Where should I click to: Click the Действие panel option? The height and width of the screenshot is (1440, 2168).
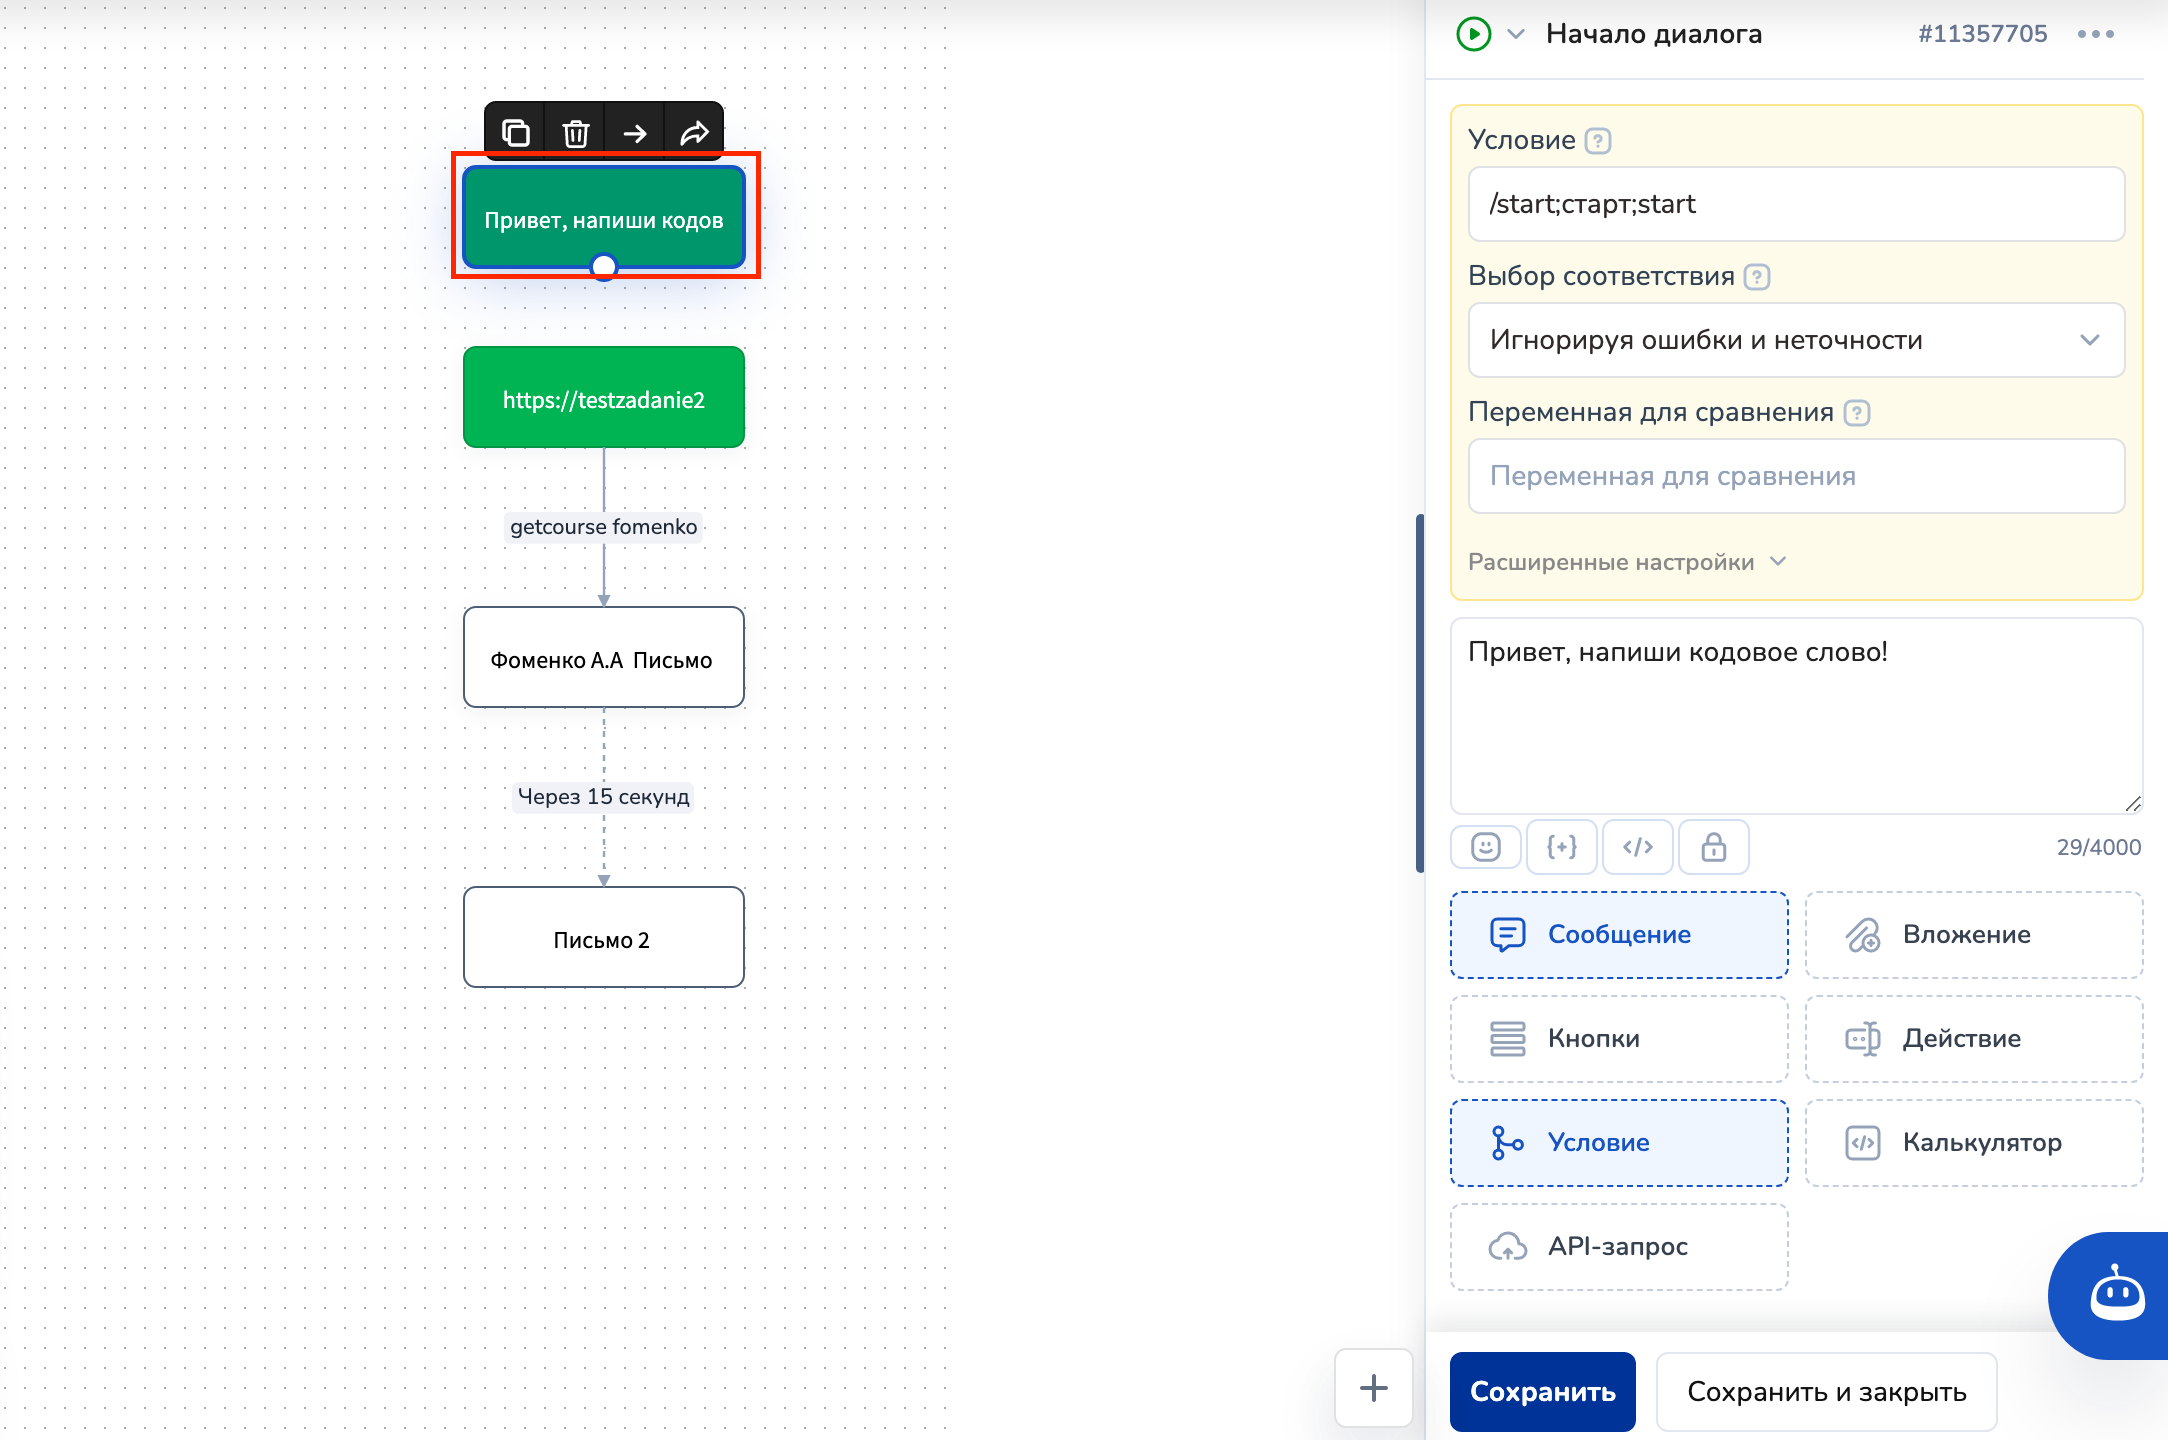click(1969, 1038)
